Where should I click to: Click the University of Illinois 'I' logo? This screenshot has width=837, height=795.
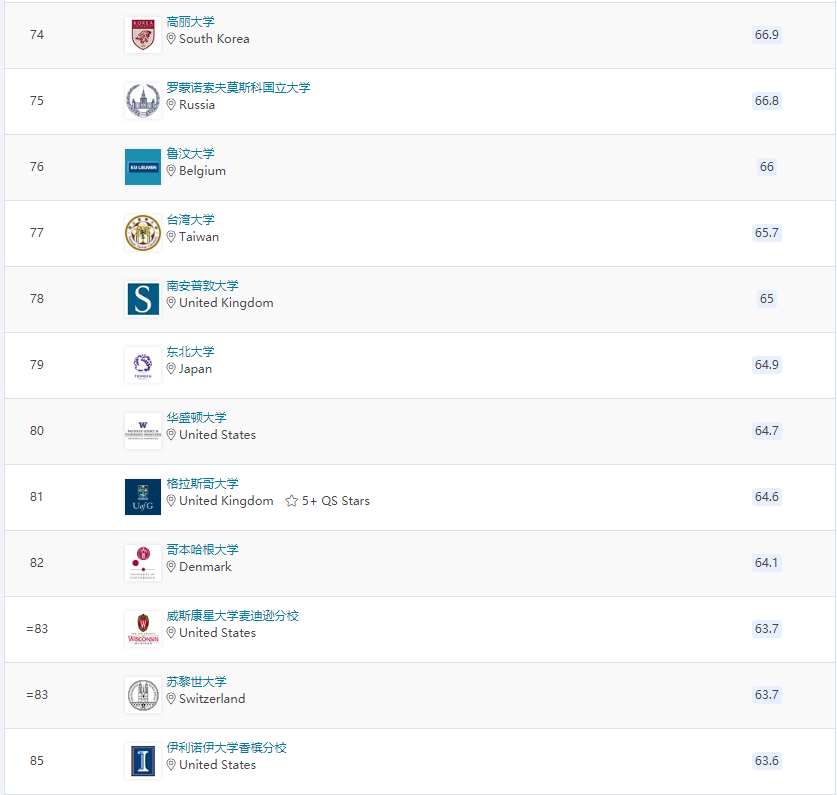coord(142,761)
